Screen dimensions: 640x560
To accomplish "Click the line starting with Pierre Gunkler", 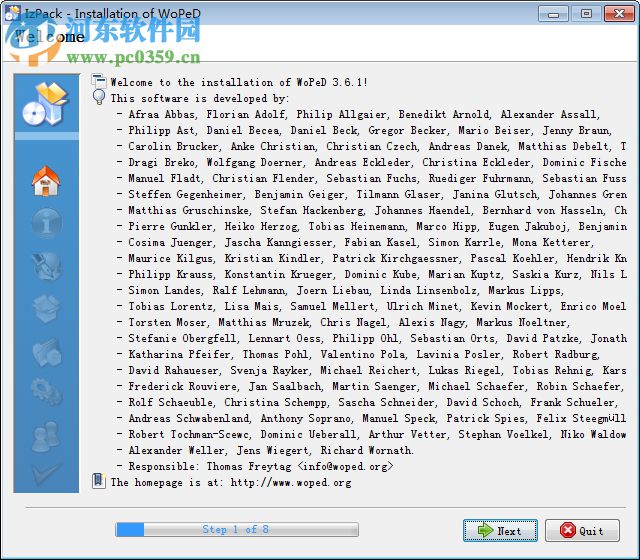I will [371, 226].
